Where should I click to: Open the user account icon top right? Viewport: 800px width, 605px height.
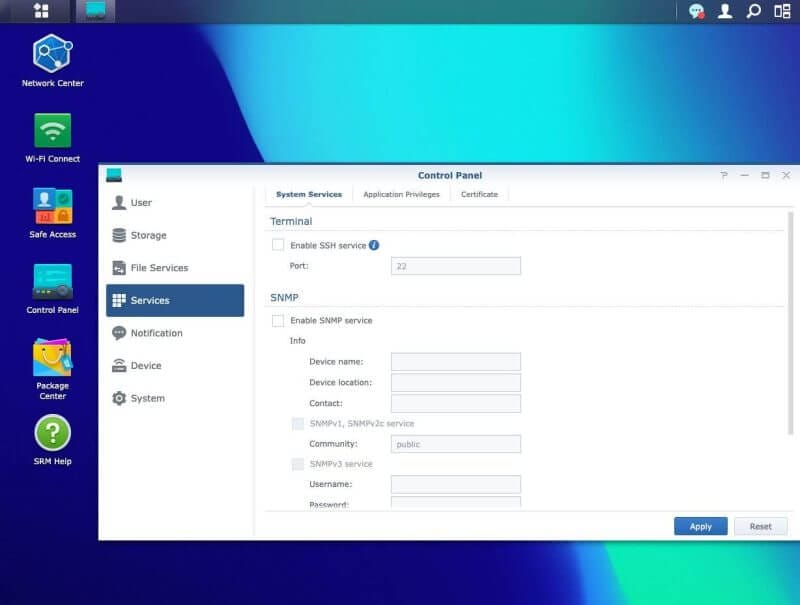point(722,12)
